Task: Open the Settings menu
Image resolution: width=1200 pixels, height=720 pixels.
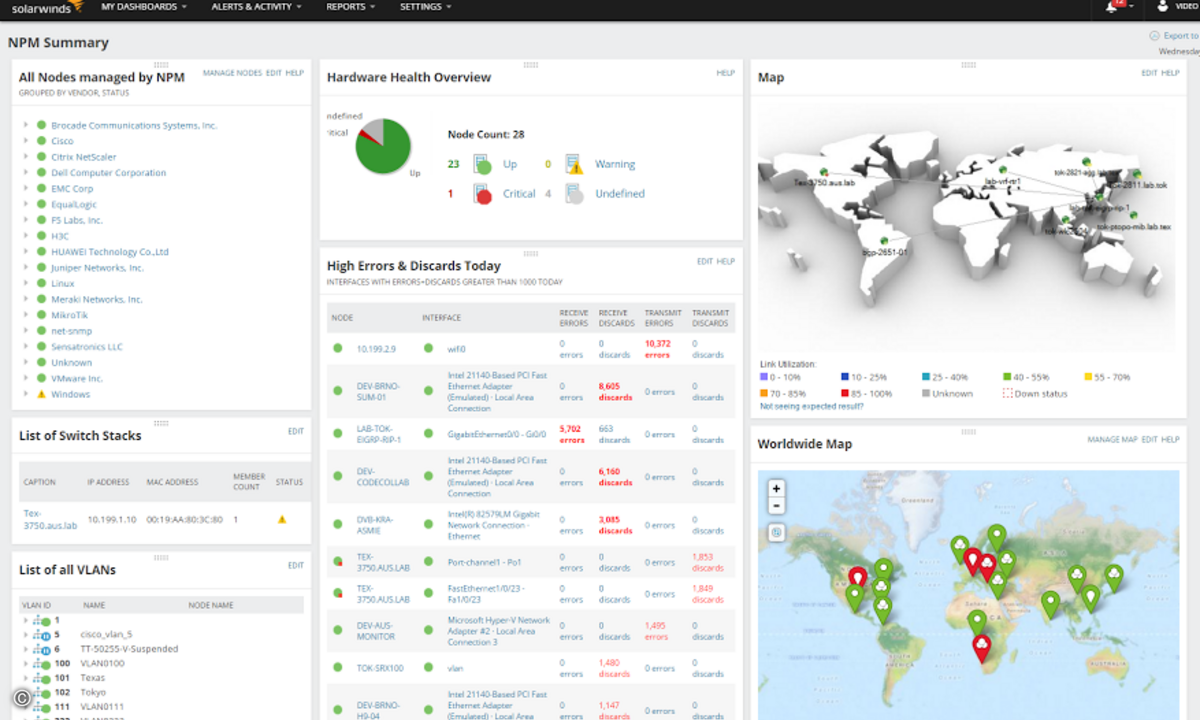Action: coord(425,6)
